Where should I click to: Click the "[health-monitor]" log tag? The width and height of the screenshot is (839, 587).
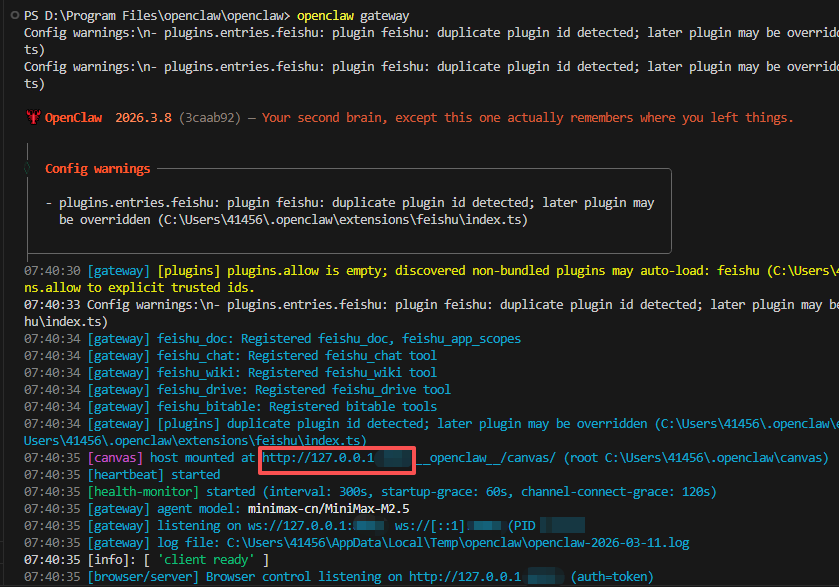(x=143, y=492)
